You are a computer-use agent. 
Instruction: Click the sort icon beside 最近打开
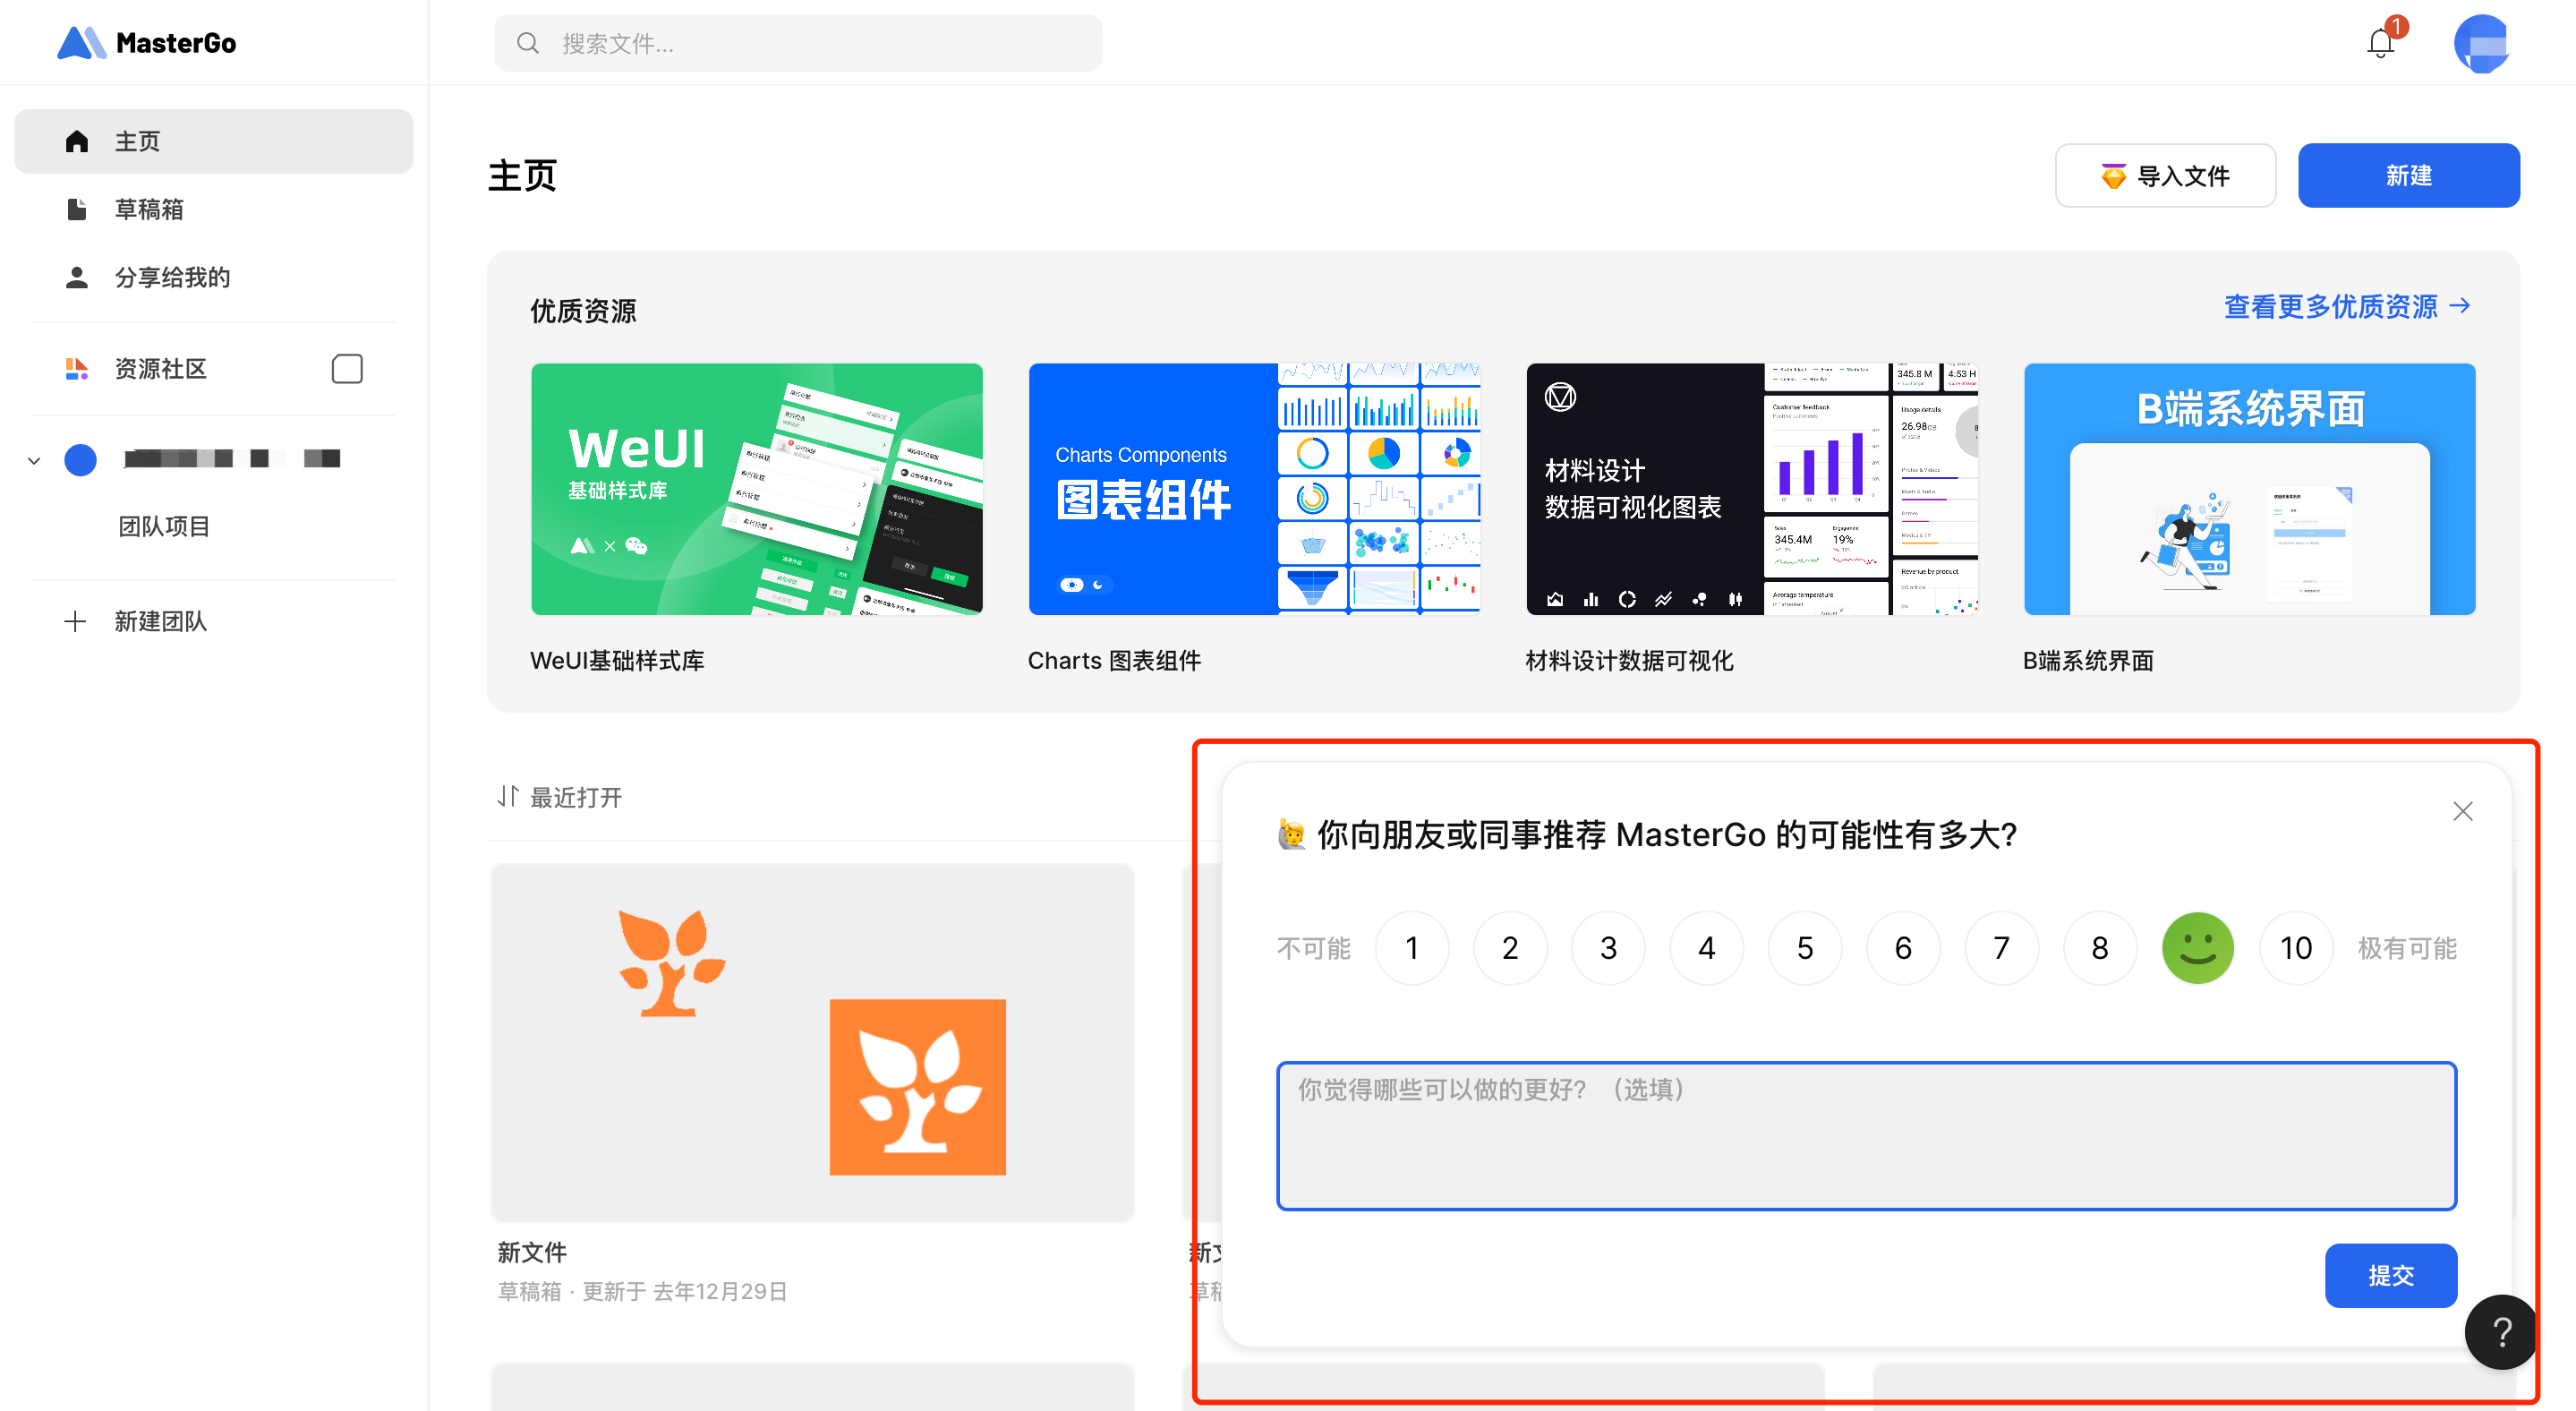pos(508,796)
